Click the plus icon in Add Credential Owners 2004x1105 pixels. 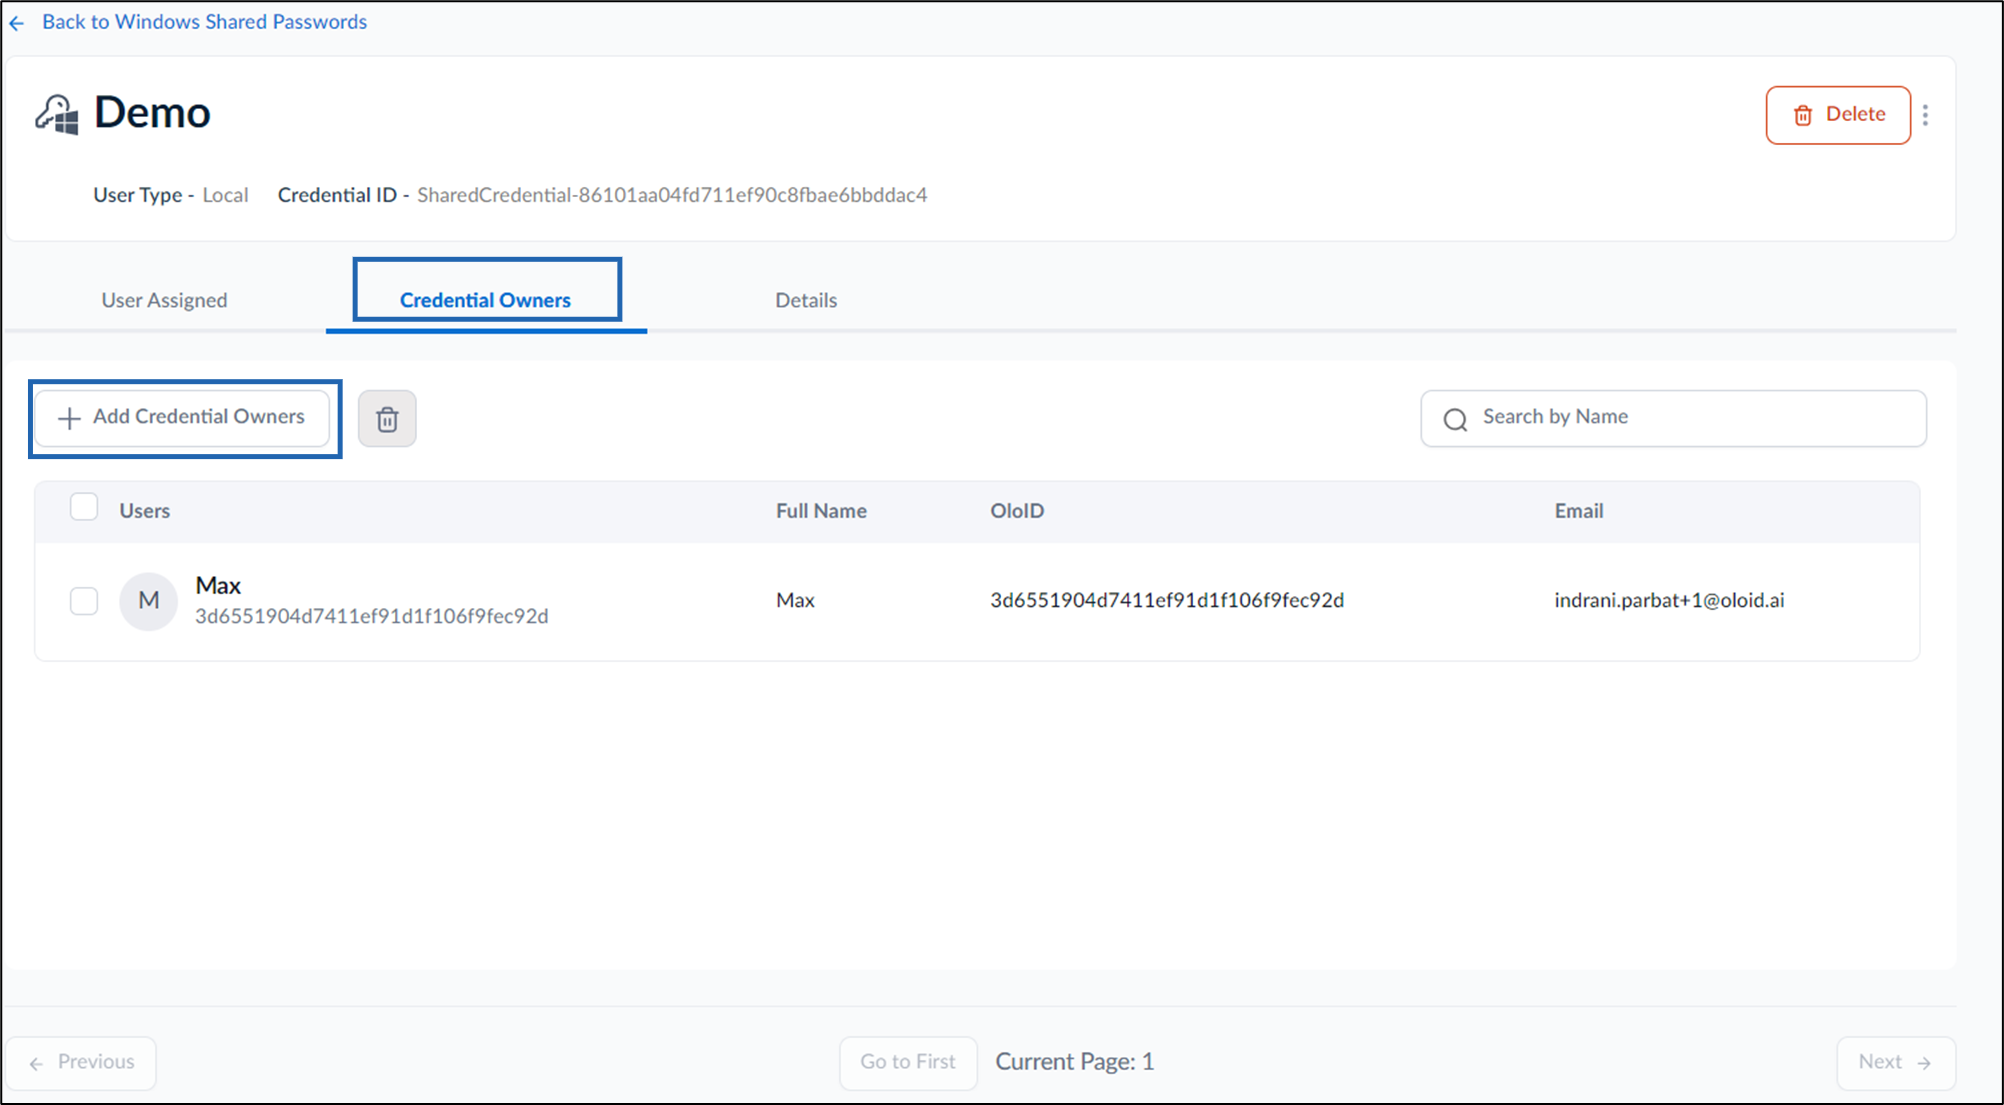click(x=69, y=418)
